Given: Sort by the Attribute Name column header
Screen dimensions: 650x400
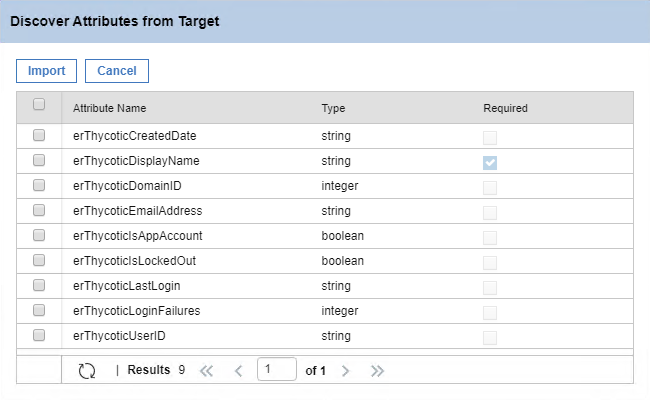Looking at the screenshot, I should click(x=109, y=108).
